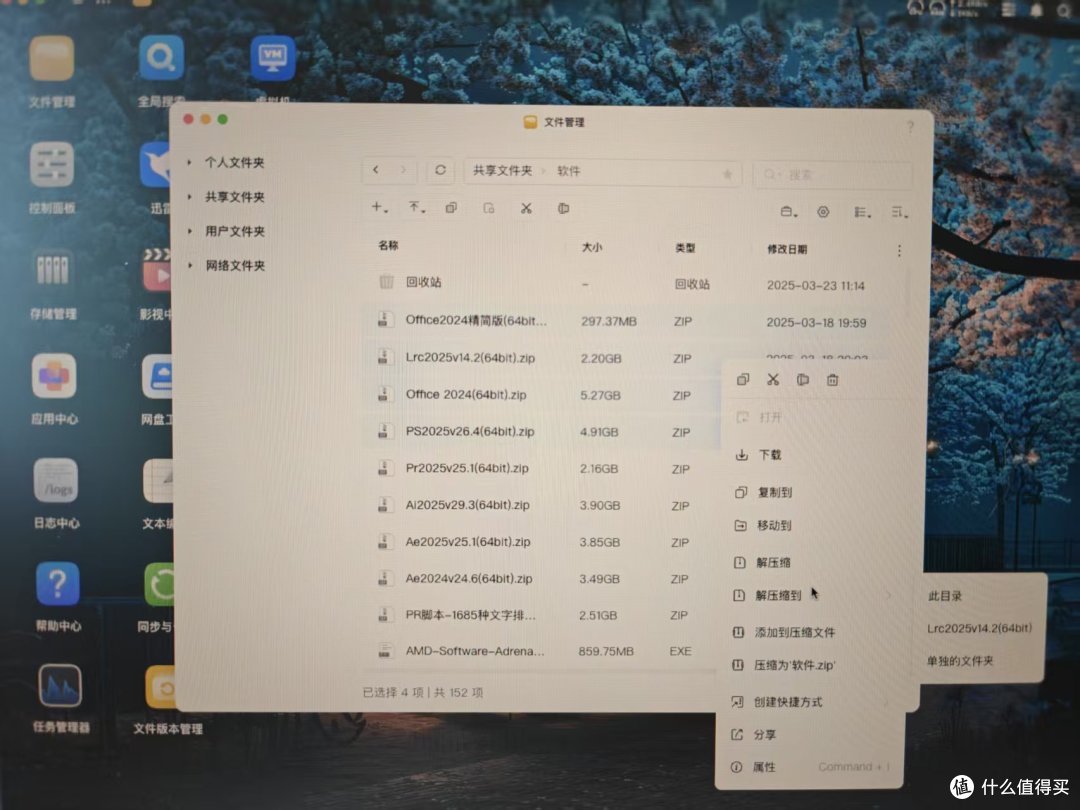Refresh the current folder listing
This screenshot has height=810, width=1080.
440,170
